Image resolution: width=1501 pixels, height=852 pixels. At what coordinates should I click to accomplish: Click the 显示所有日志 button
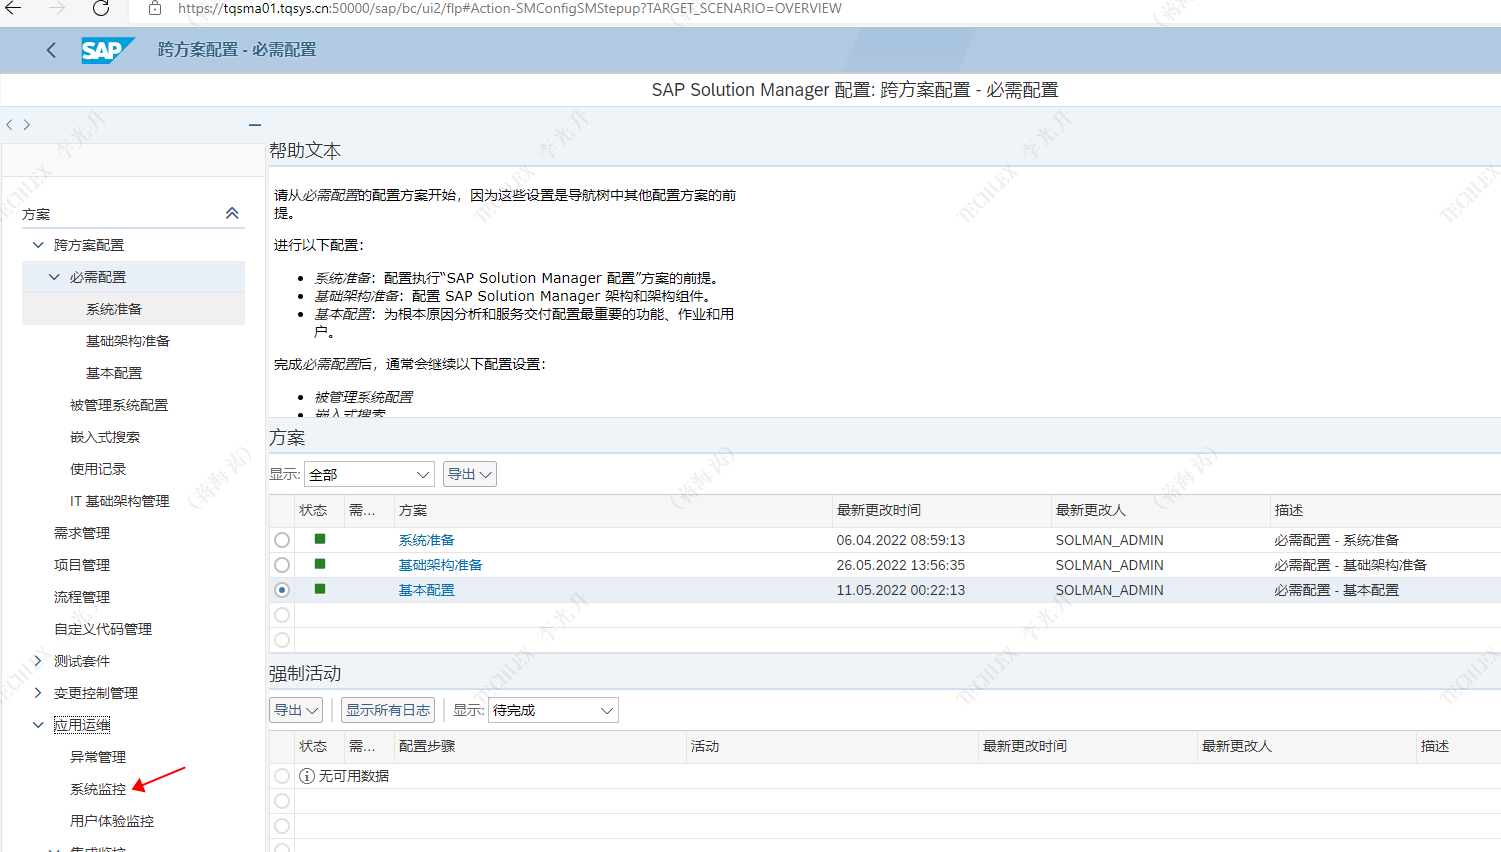(x=388, y=710)
